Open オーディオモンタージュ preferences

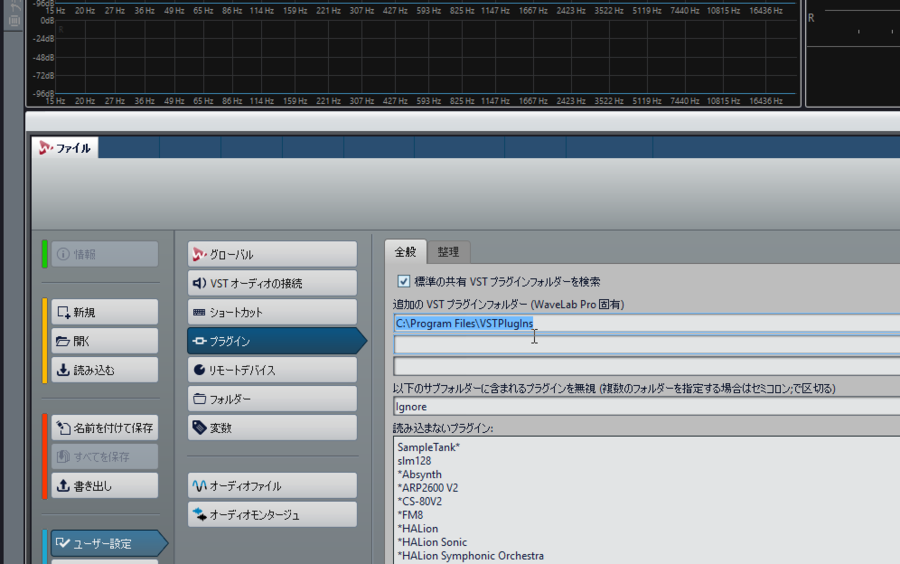[272, 515]
